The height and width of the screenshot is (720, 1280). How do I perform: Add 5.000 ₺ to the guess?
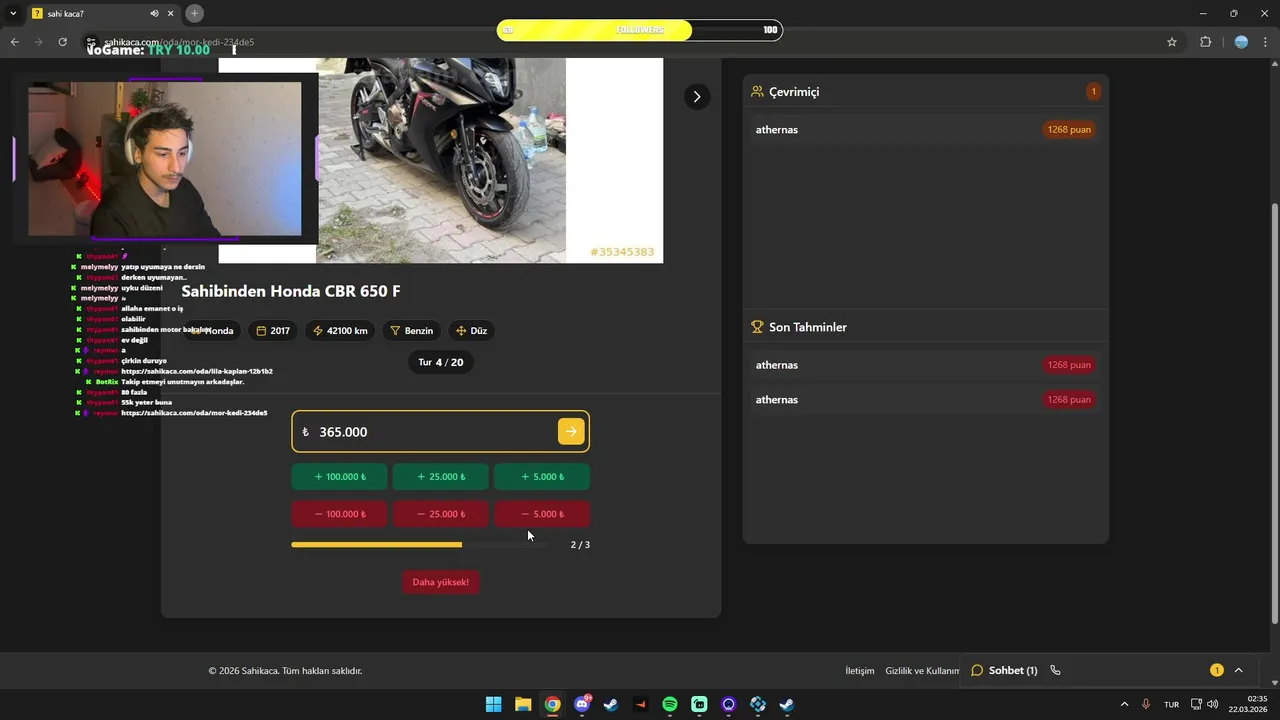pos(541,477)
